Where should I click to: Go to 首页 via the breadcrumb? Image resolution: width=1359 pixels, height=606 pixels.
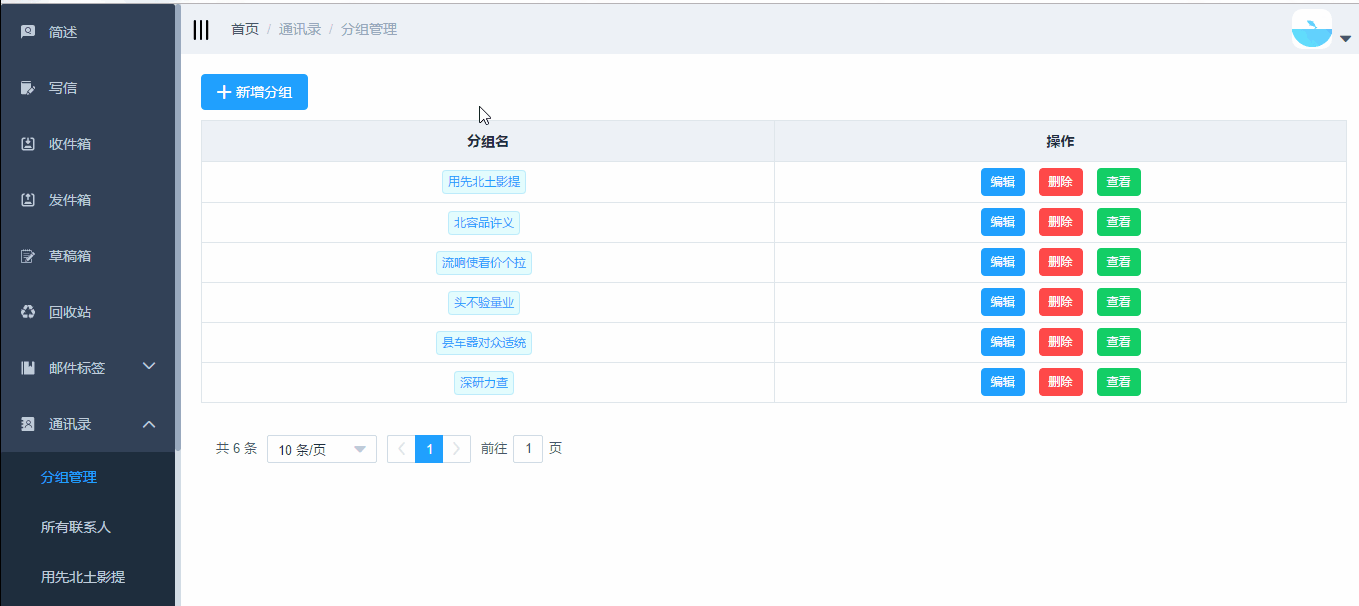coord(245,30)
